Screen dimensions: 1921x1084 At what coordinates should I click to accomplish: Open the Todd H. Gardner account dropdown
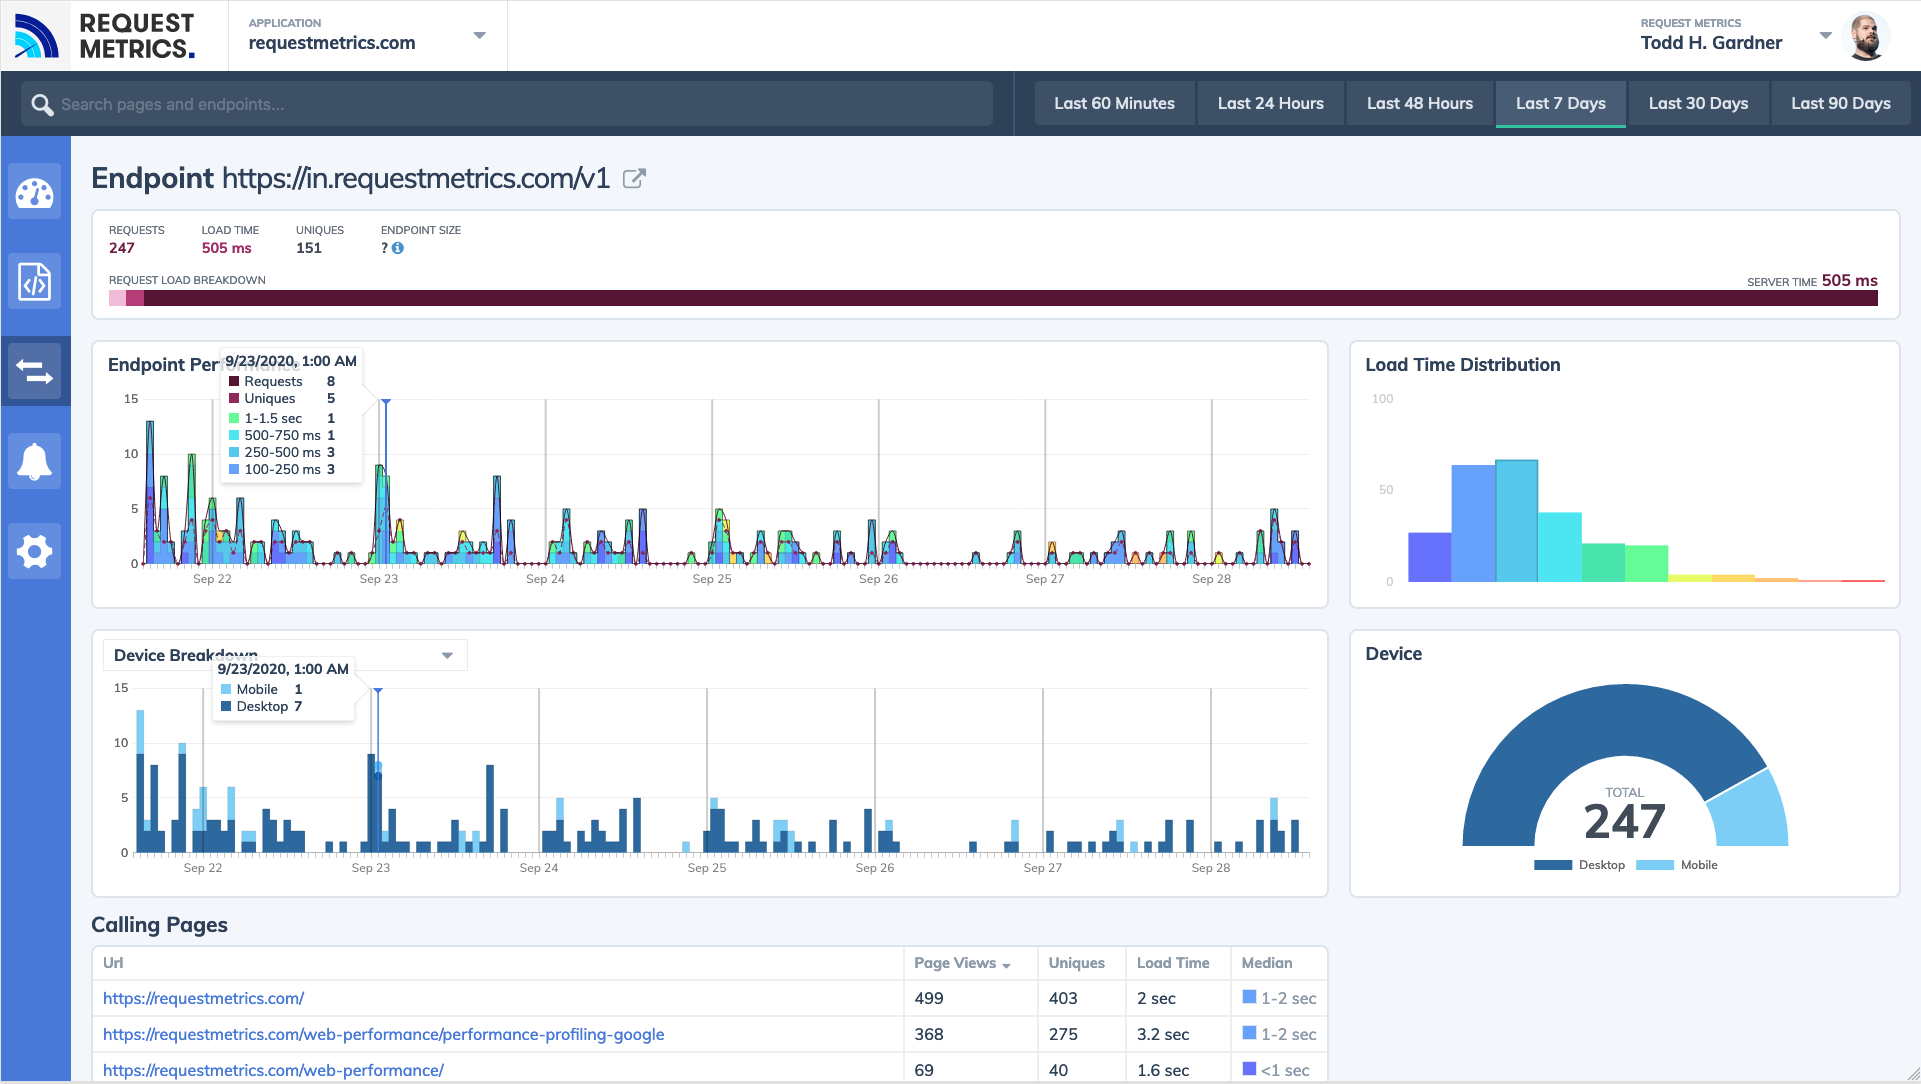click(x=1827, y=35)
